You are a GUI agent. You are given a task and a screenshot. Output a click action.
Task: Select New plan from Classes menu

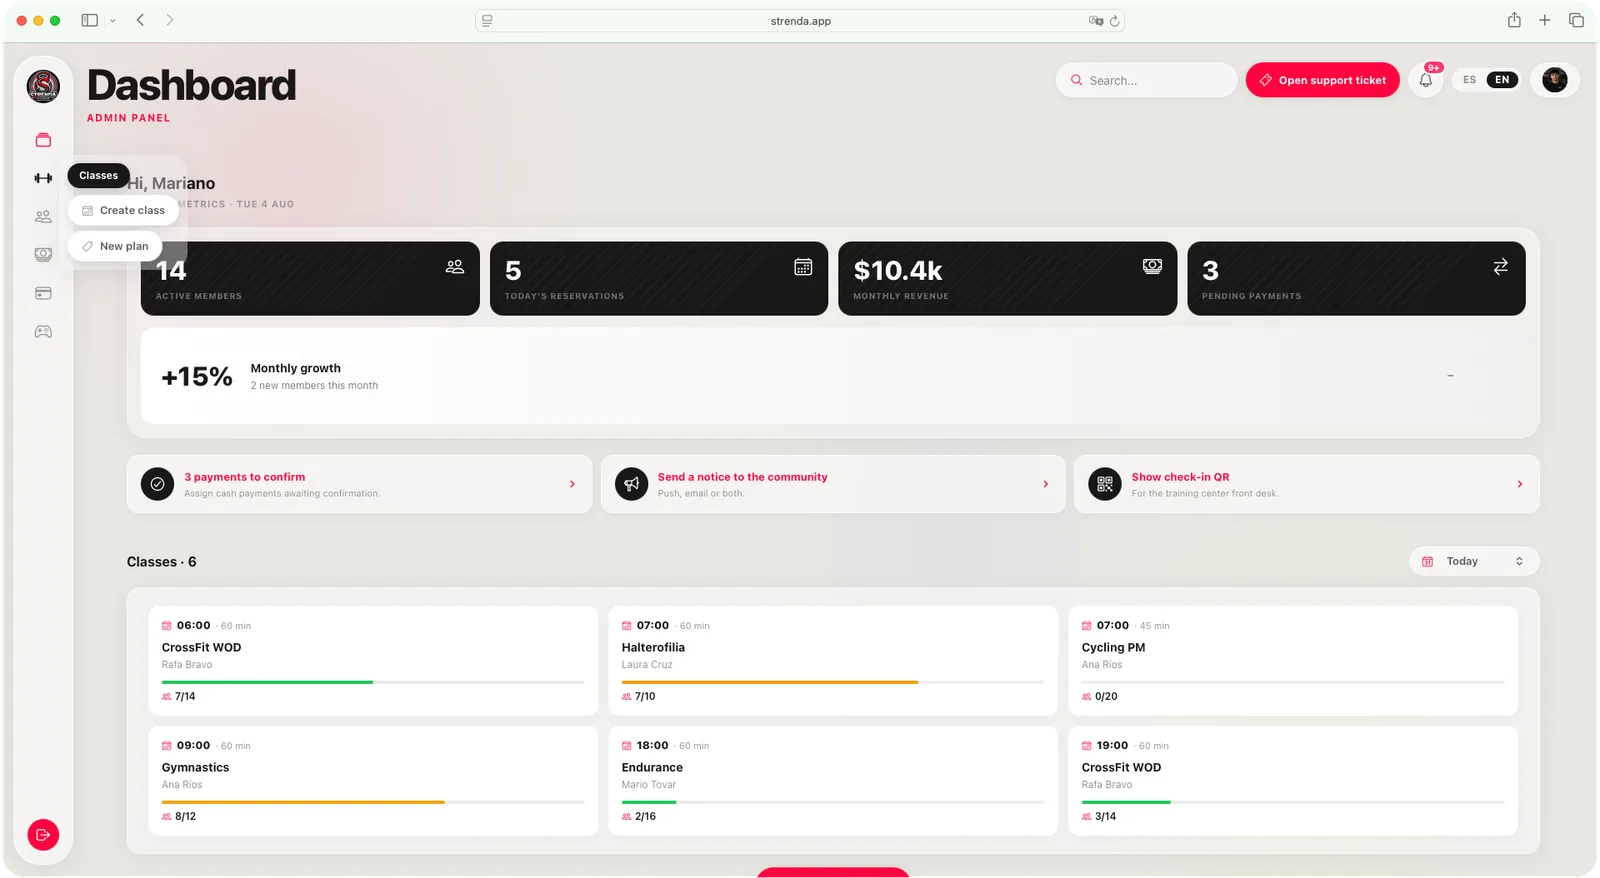pyautogui.click(x=115, y=246)
